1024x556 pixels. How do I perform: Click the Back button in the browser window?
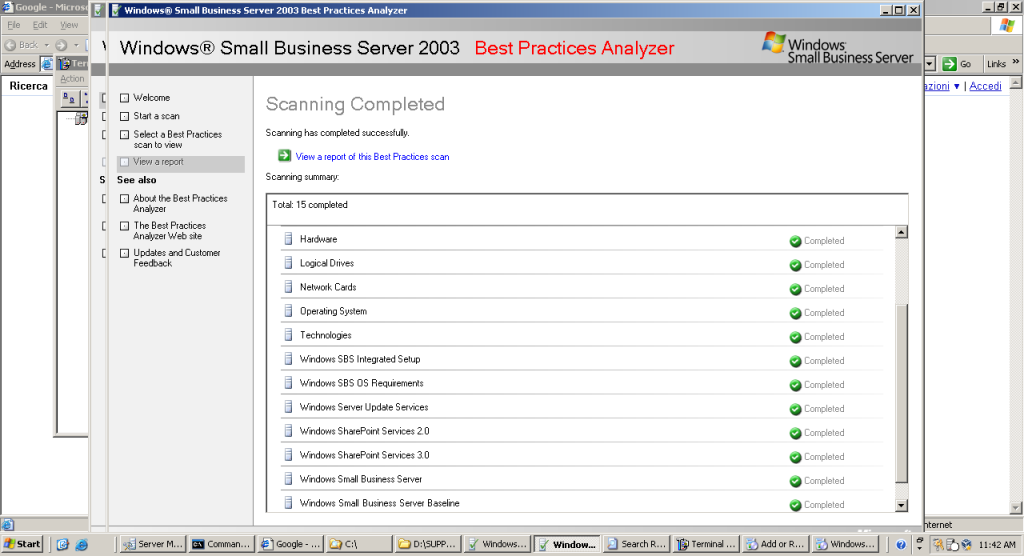pos(22,45)
